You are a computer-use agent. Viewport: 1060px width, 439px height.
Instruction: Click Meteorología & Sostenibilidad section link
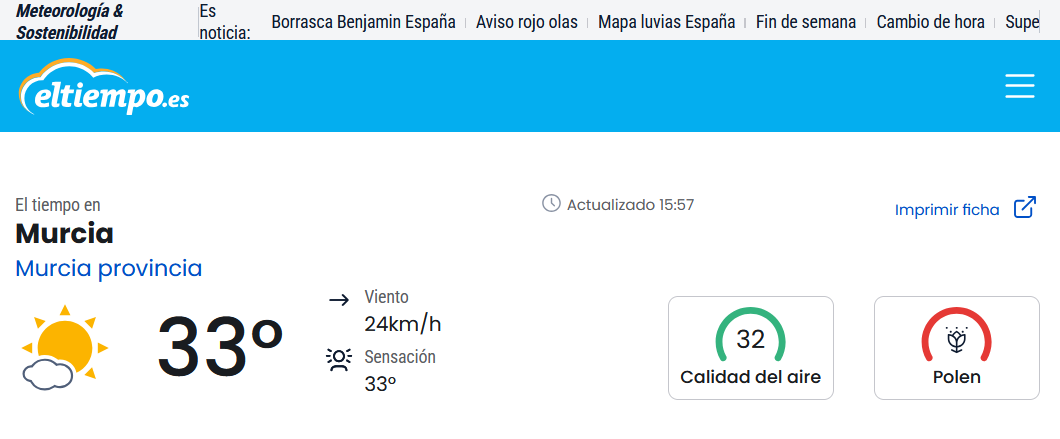70,21
